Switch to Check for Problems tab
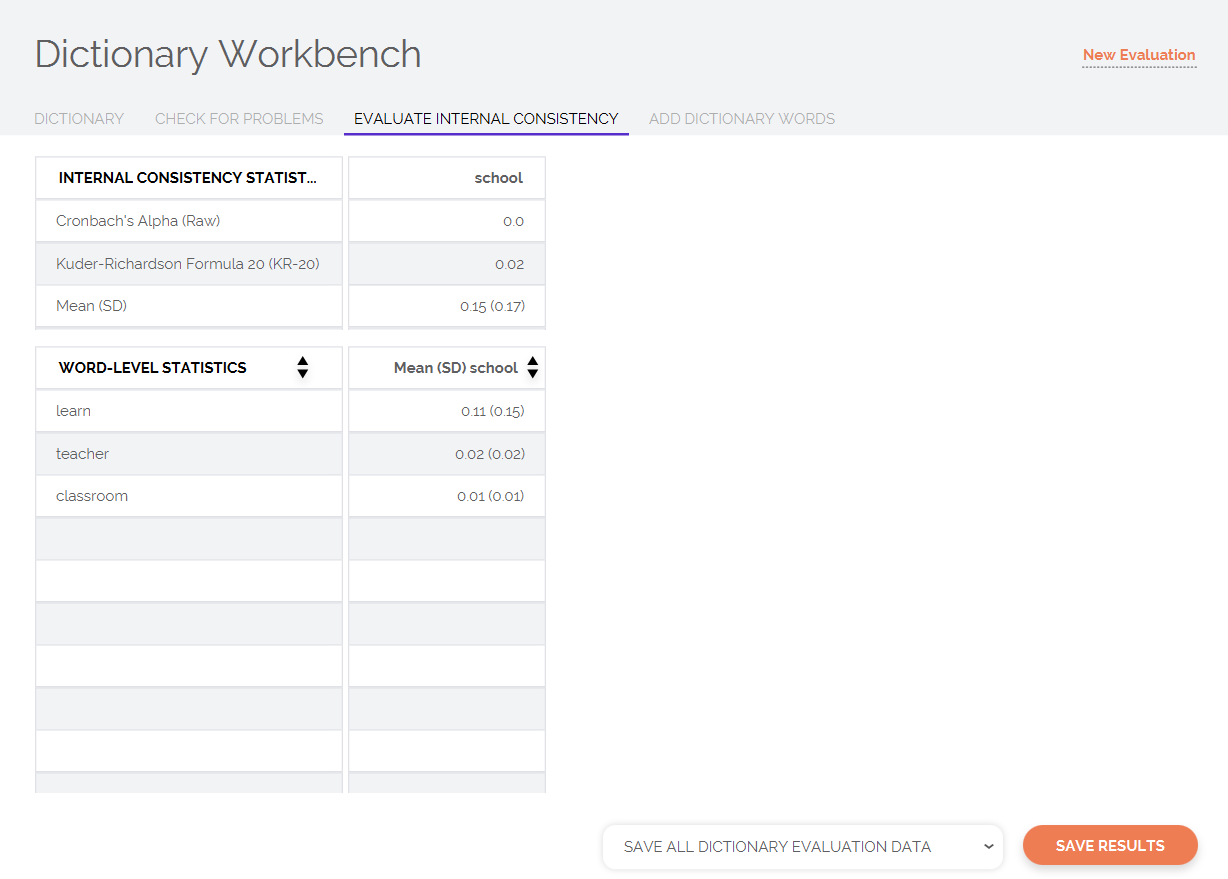 (x=239, y=118)
